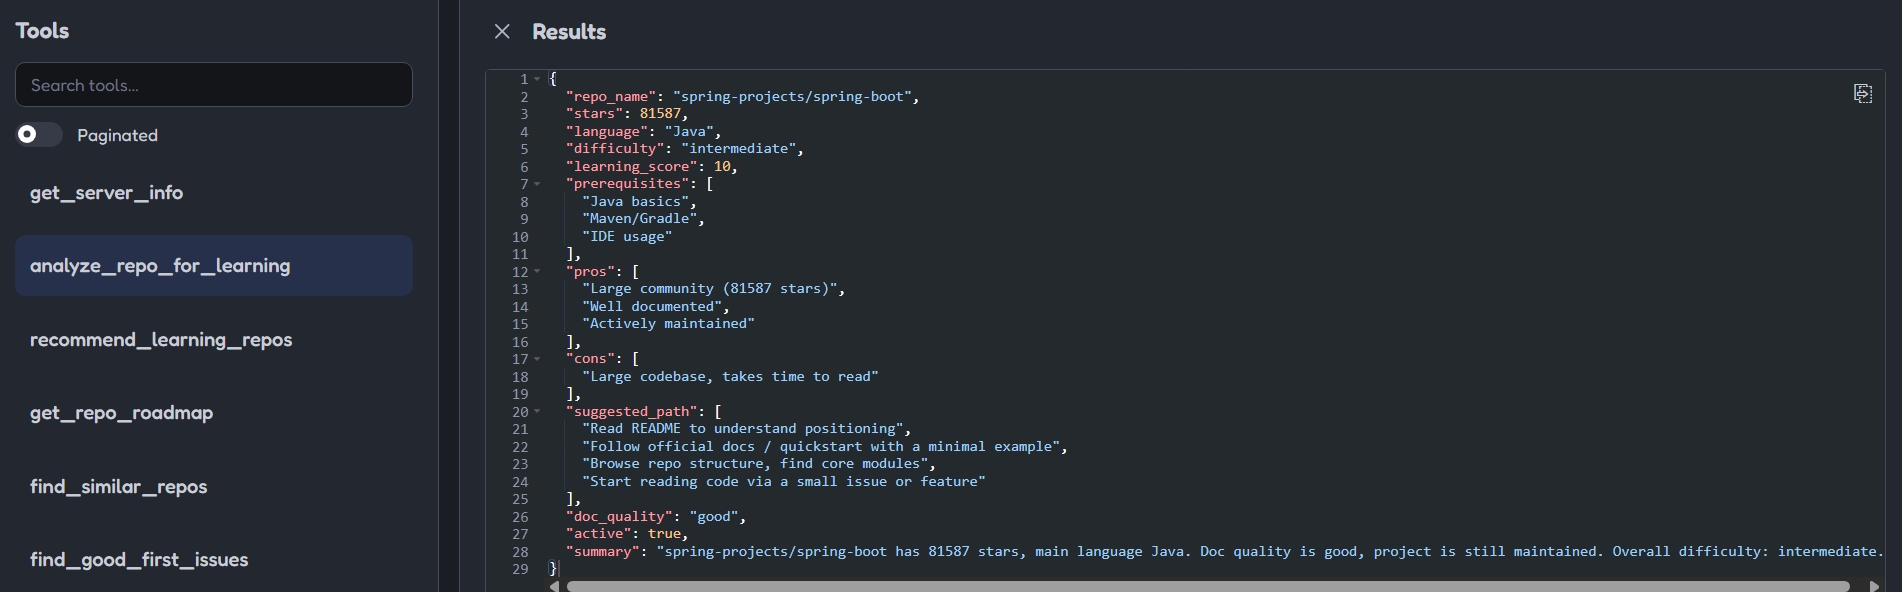This screenshot has width=1902, height=592.
Task: Click the scrollbar's left arrow
Action: (x=554, y=586)
